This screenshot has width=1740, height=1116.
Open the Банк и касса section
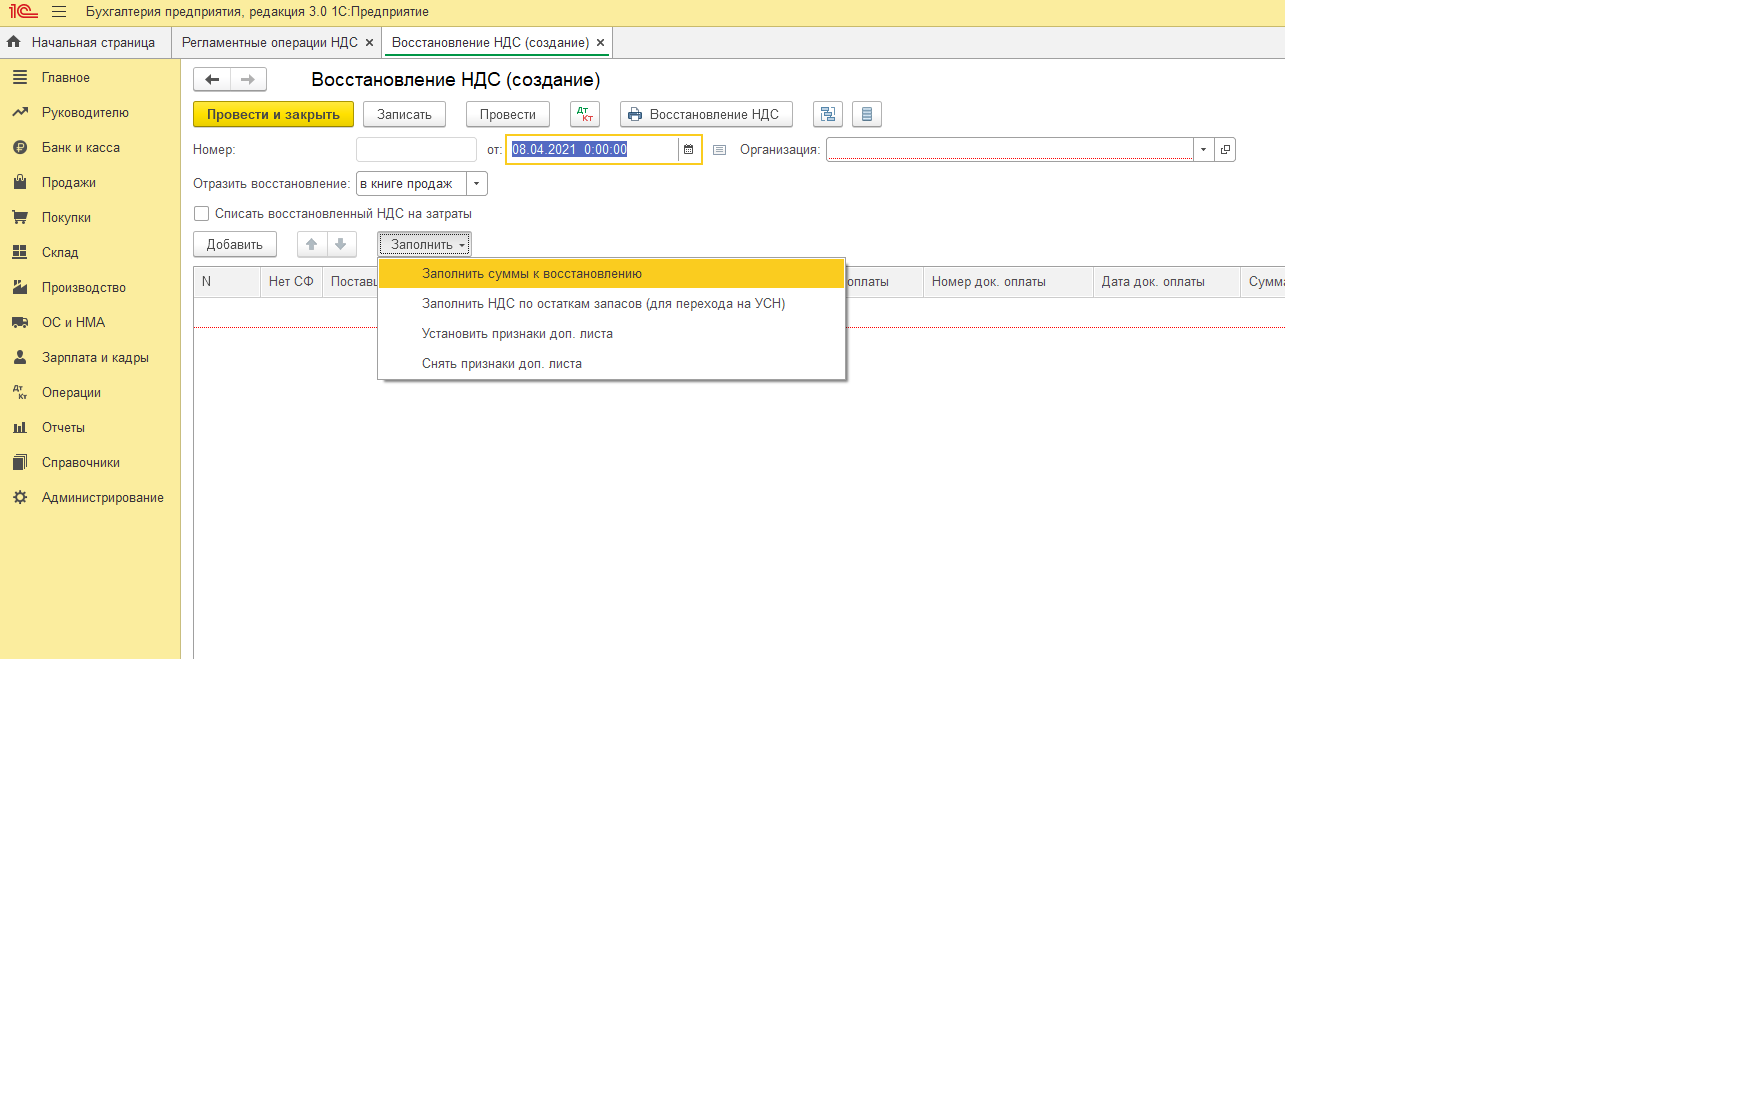[x=80, y=148]
